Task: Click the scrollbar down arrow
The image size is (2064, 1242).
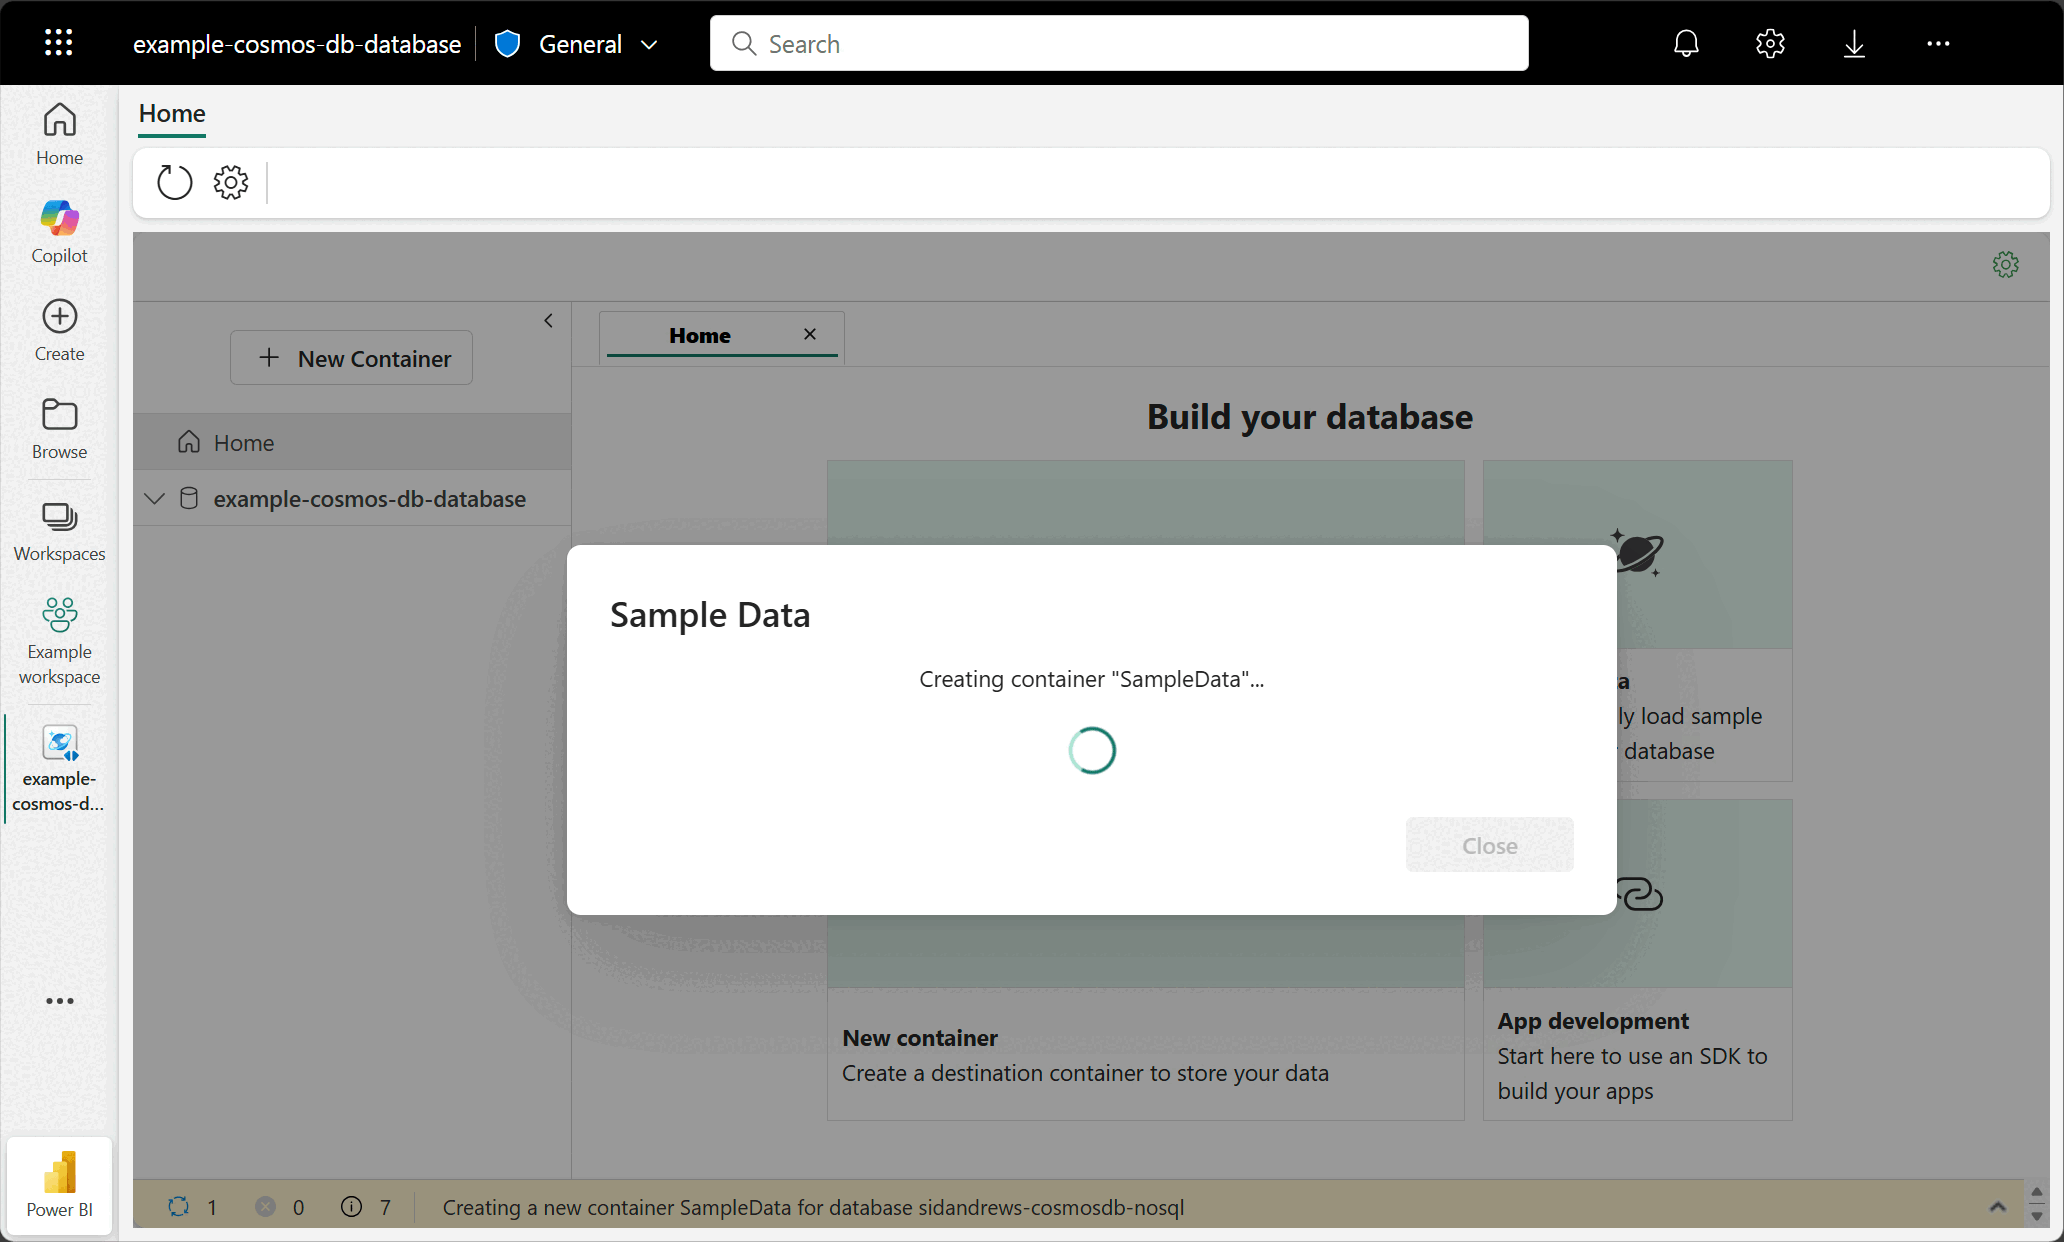Action: [x=2037, y=1217]
